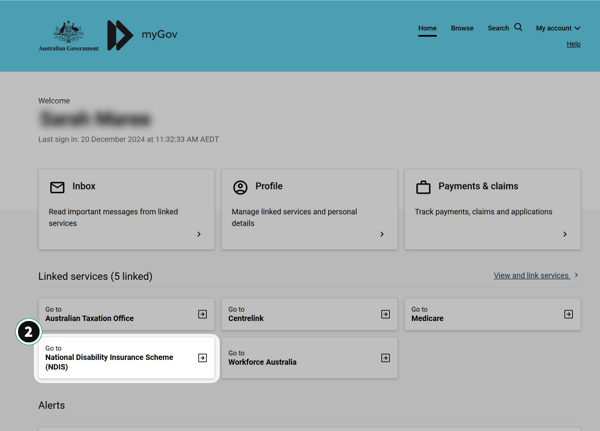The height and width of the screenshot is (431, 600).
Task: Click 'Read important messages from linked services' text
Action: click(x=113, y=217)
